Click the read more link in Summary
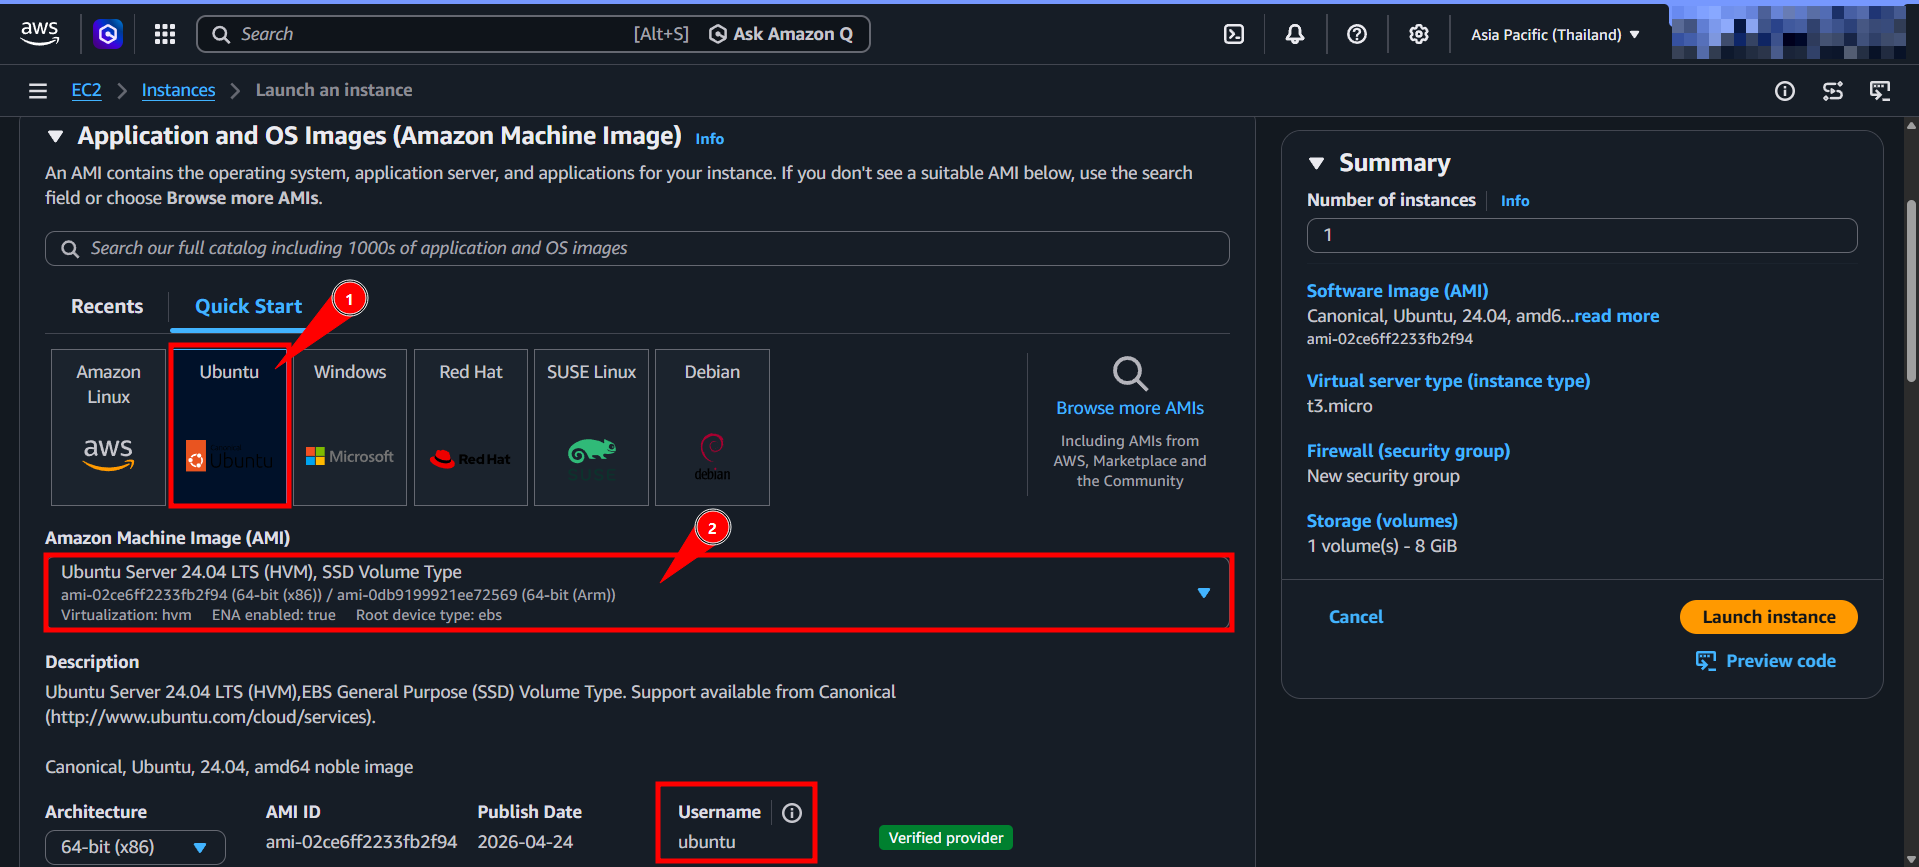 [1617, 316]
